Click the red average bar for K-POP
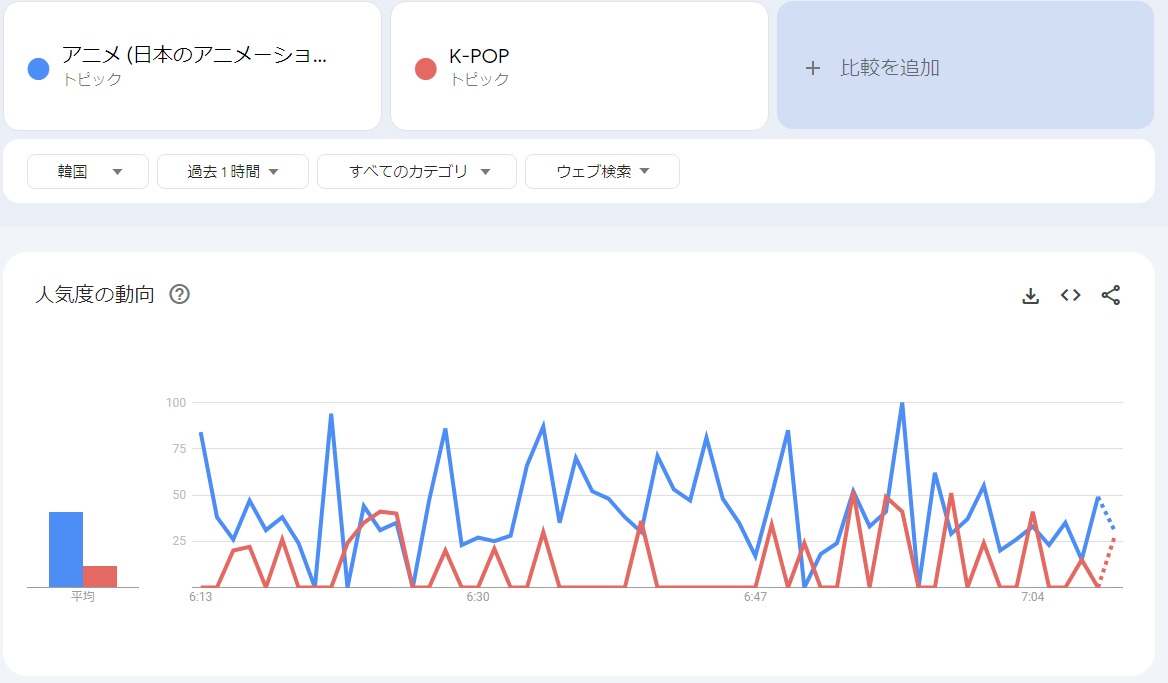This screenshot has height=683, width=1168. (x=100, y=576)
